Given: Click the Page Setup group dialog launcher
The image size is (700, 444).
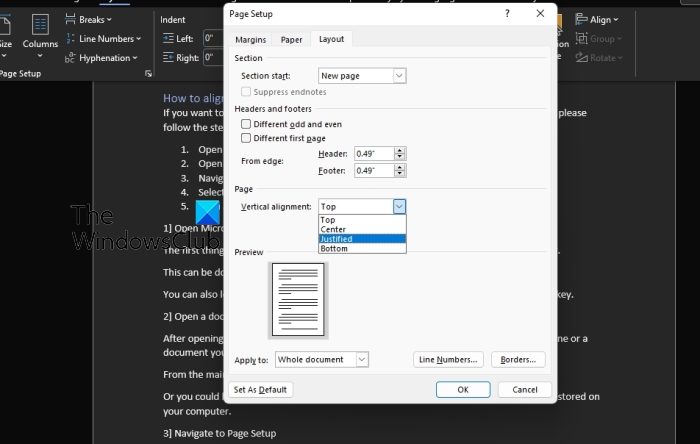Looking at the screenshot, I should coord(148,74).
